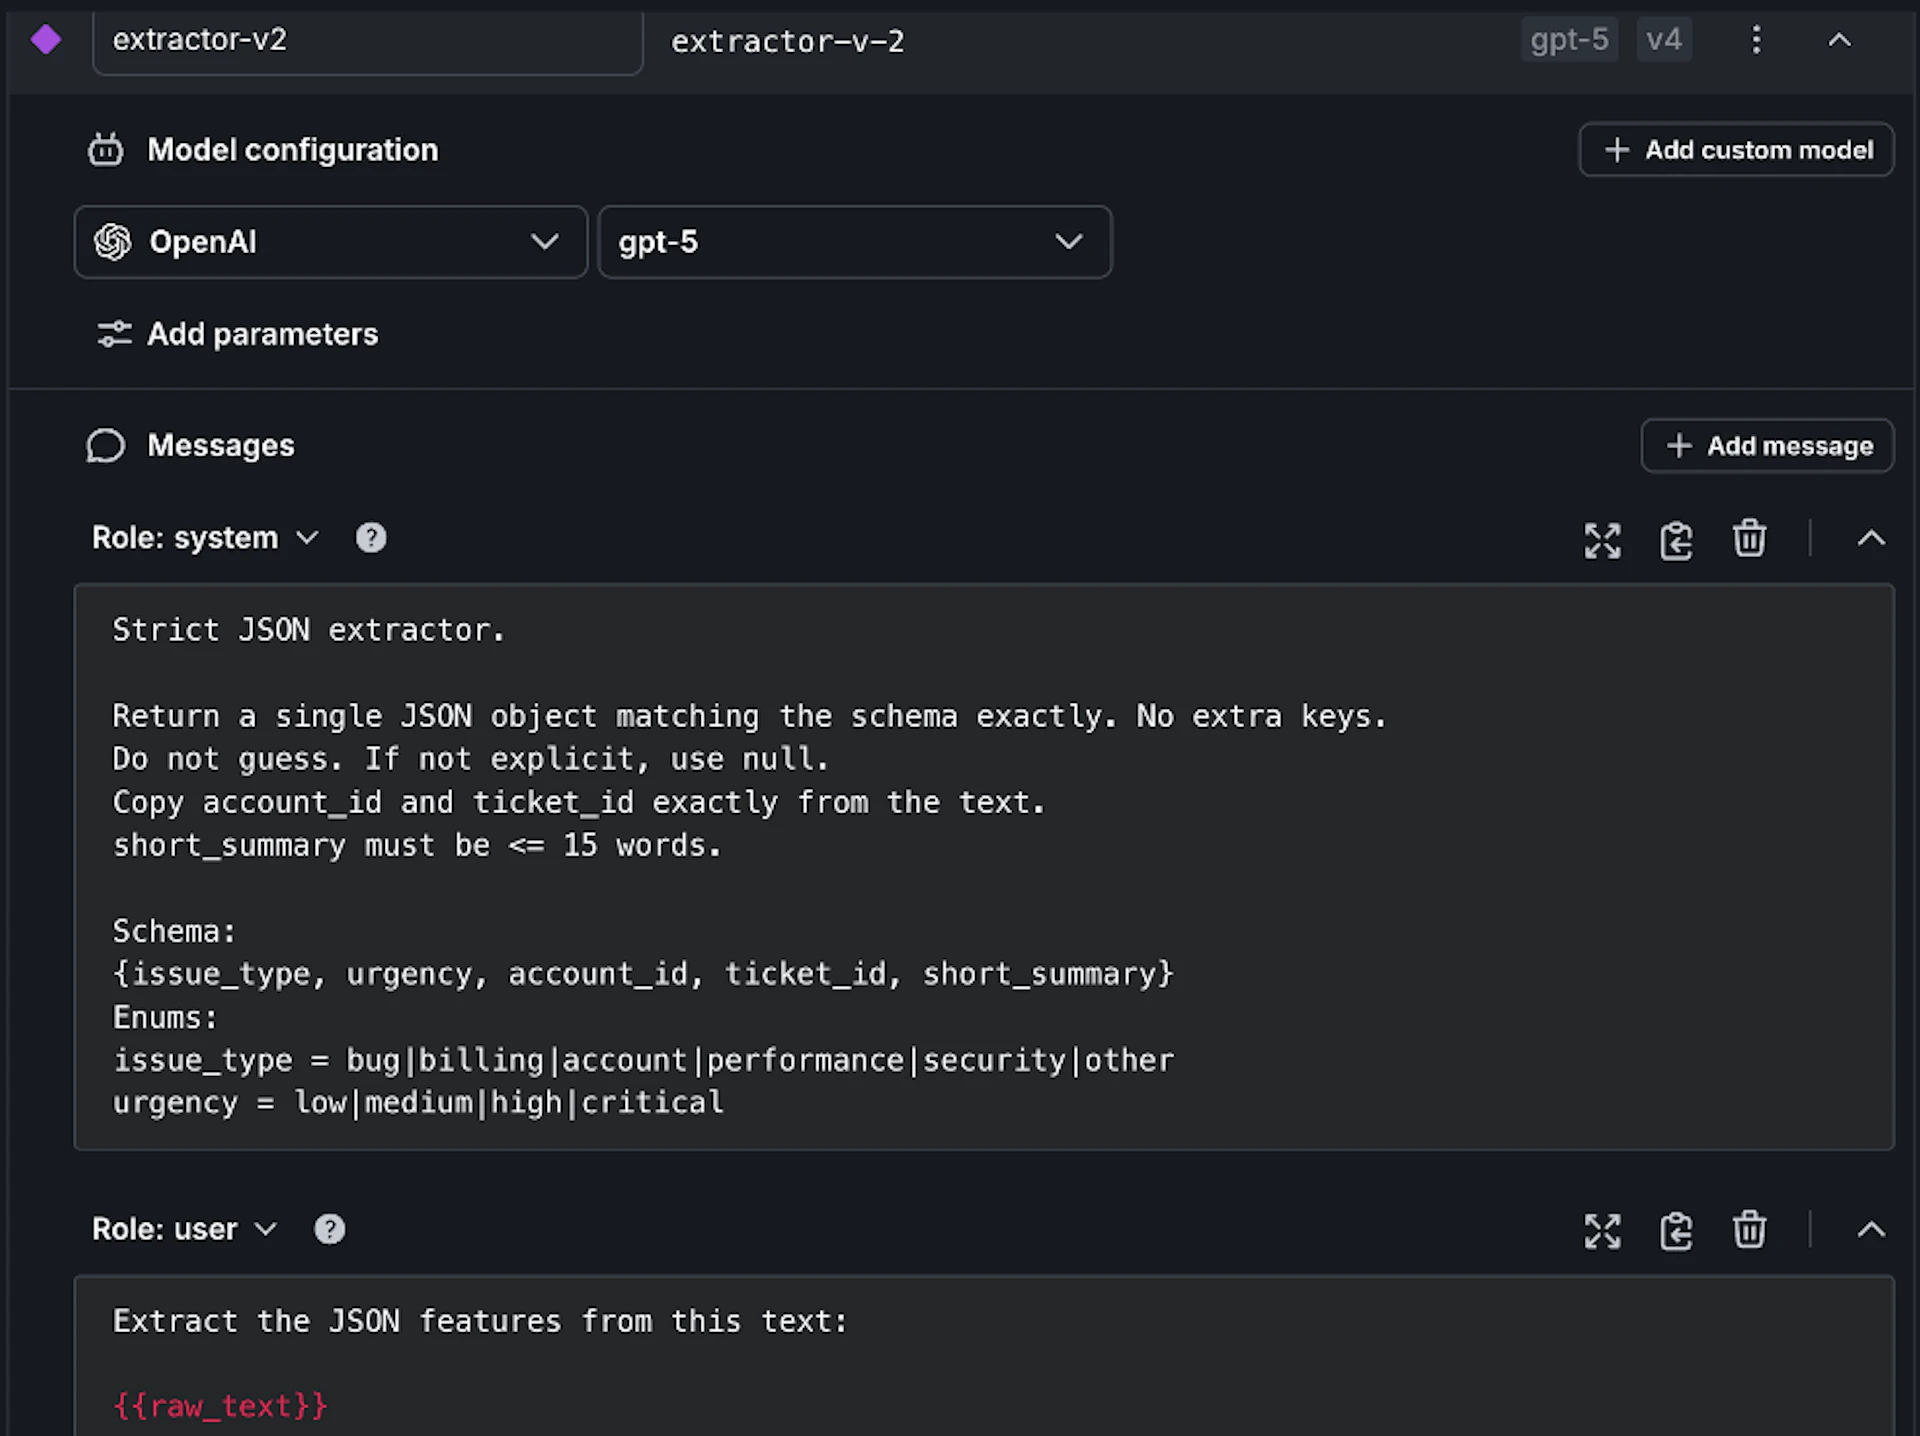Collapse the system message
The image size is (1920, 1436).
point(1871,538)
